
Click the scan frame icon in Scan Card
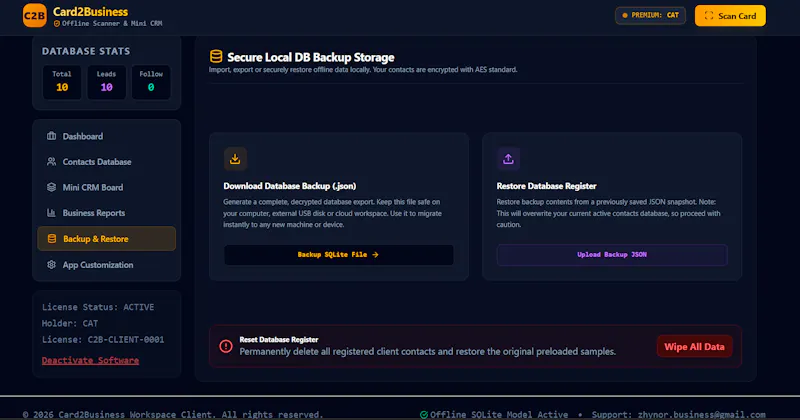pos(709,15)
